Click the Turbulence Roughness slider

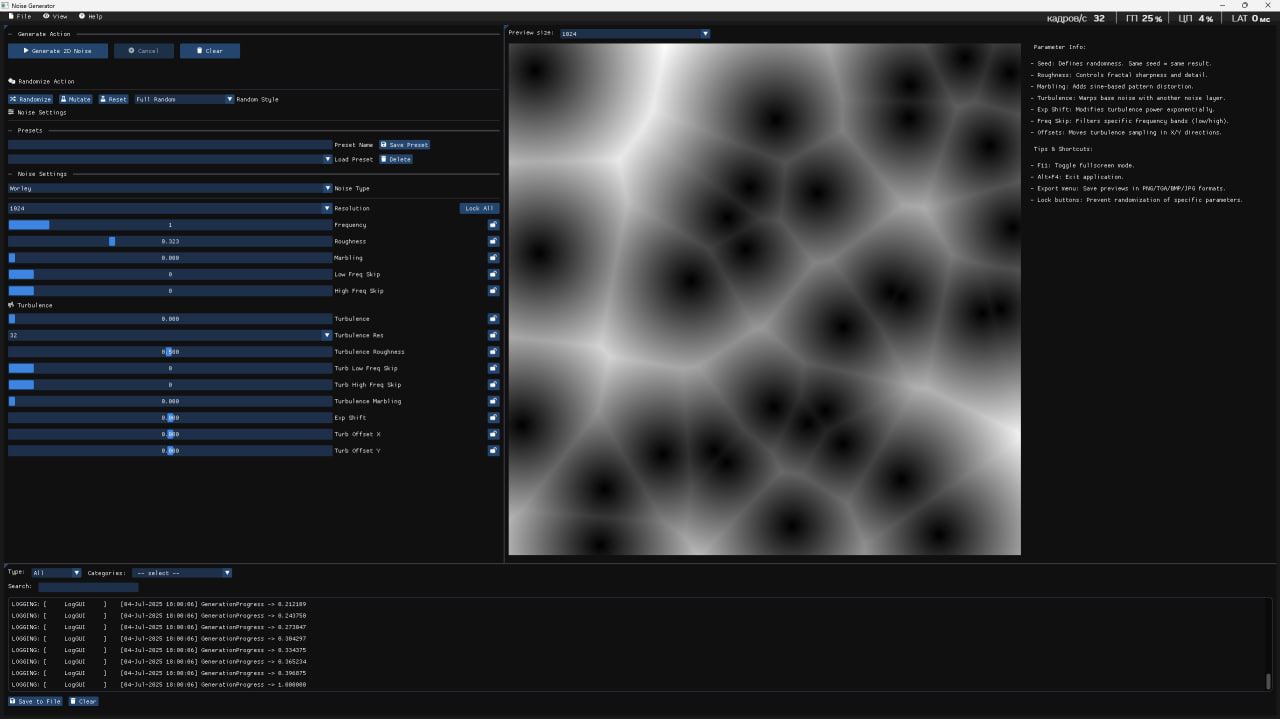(170, 352)
